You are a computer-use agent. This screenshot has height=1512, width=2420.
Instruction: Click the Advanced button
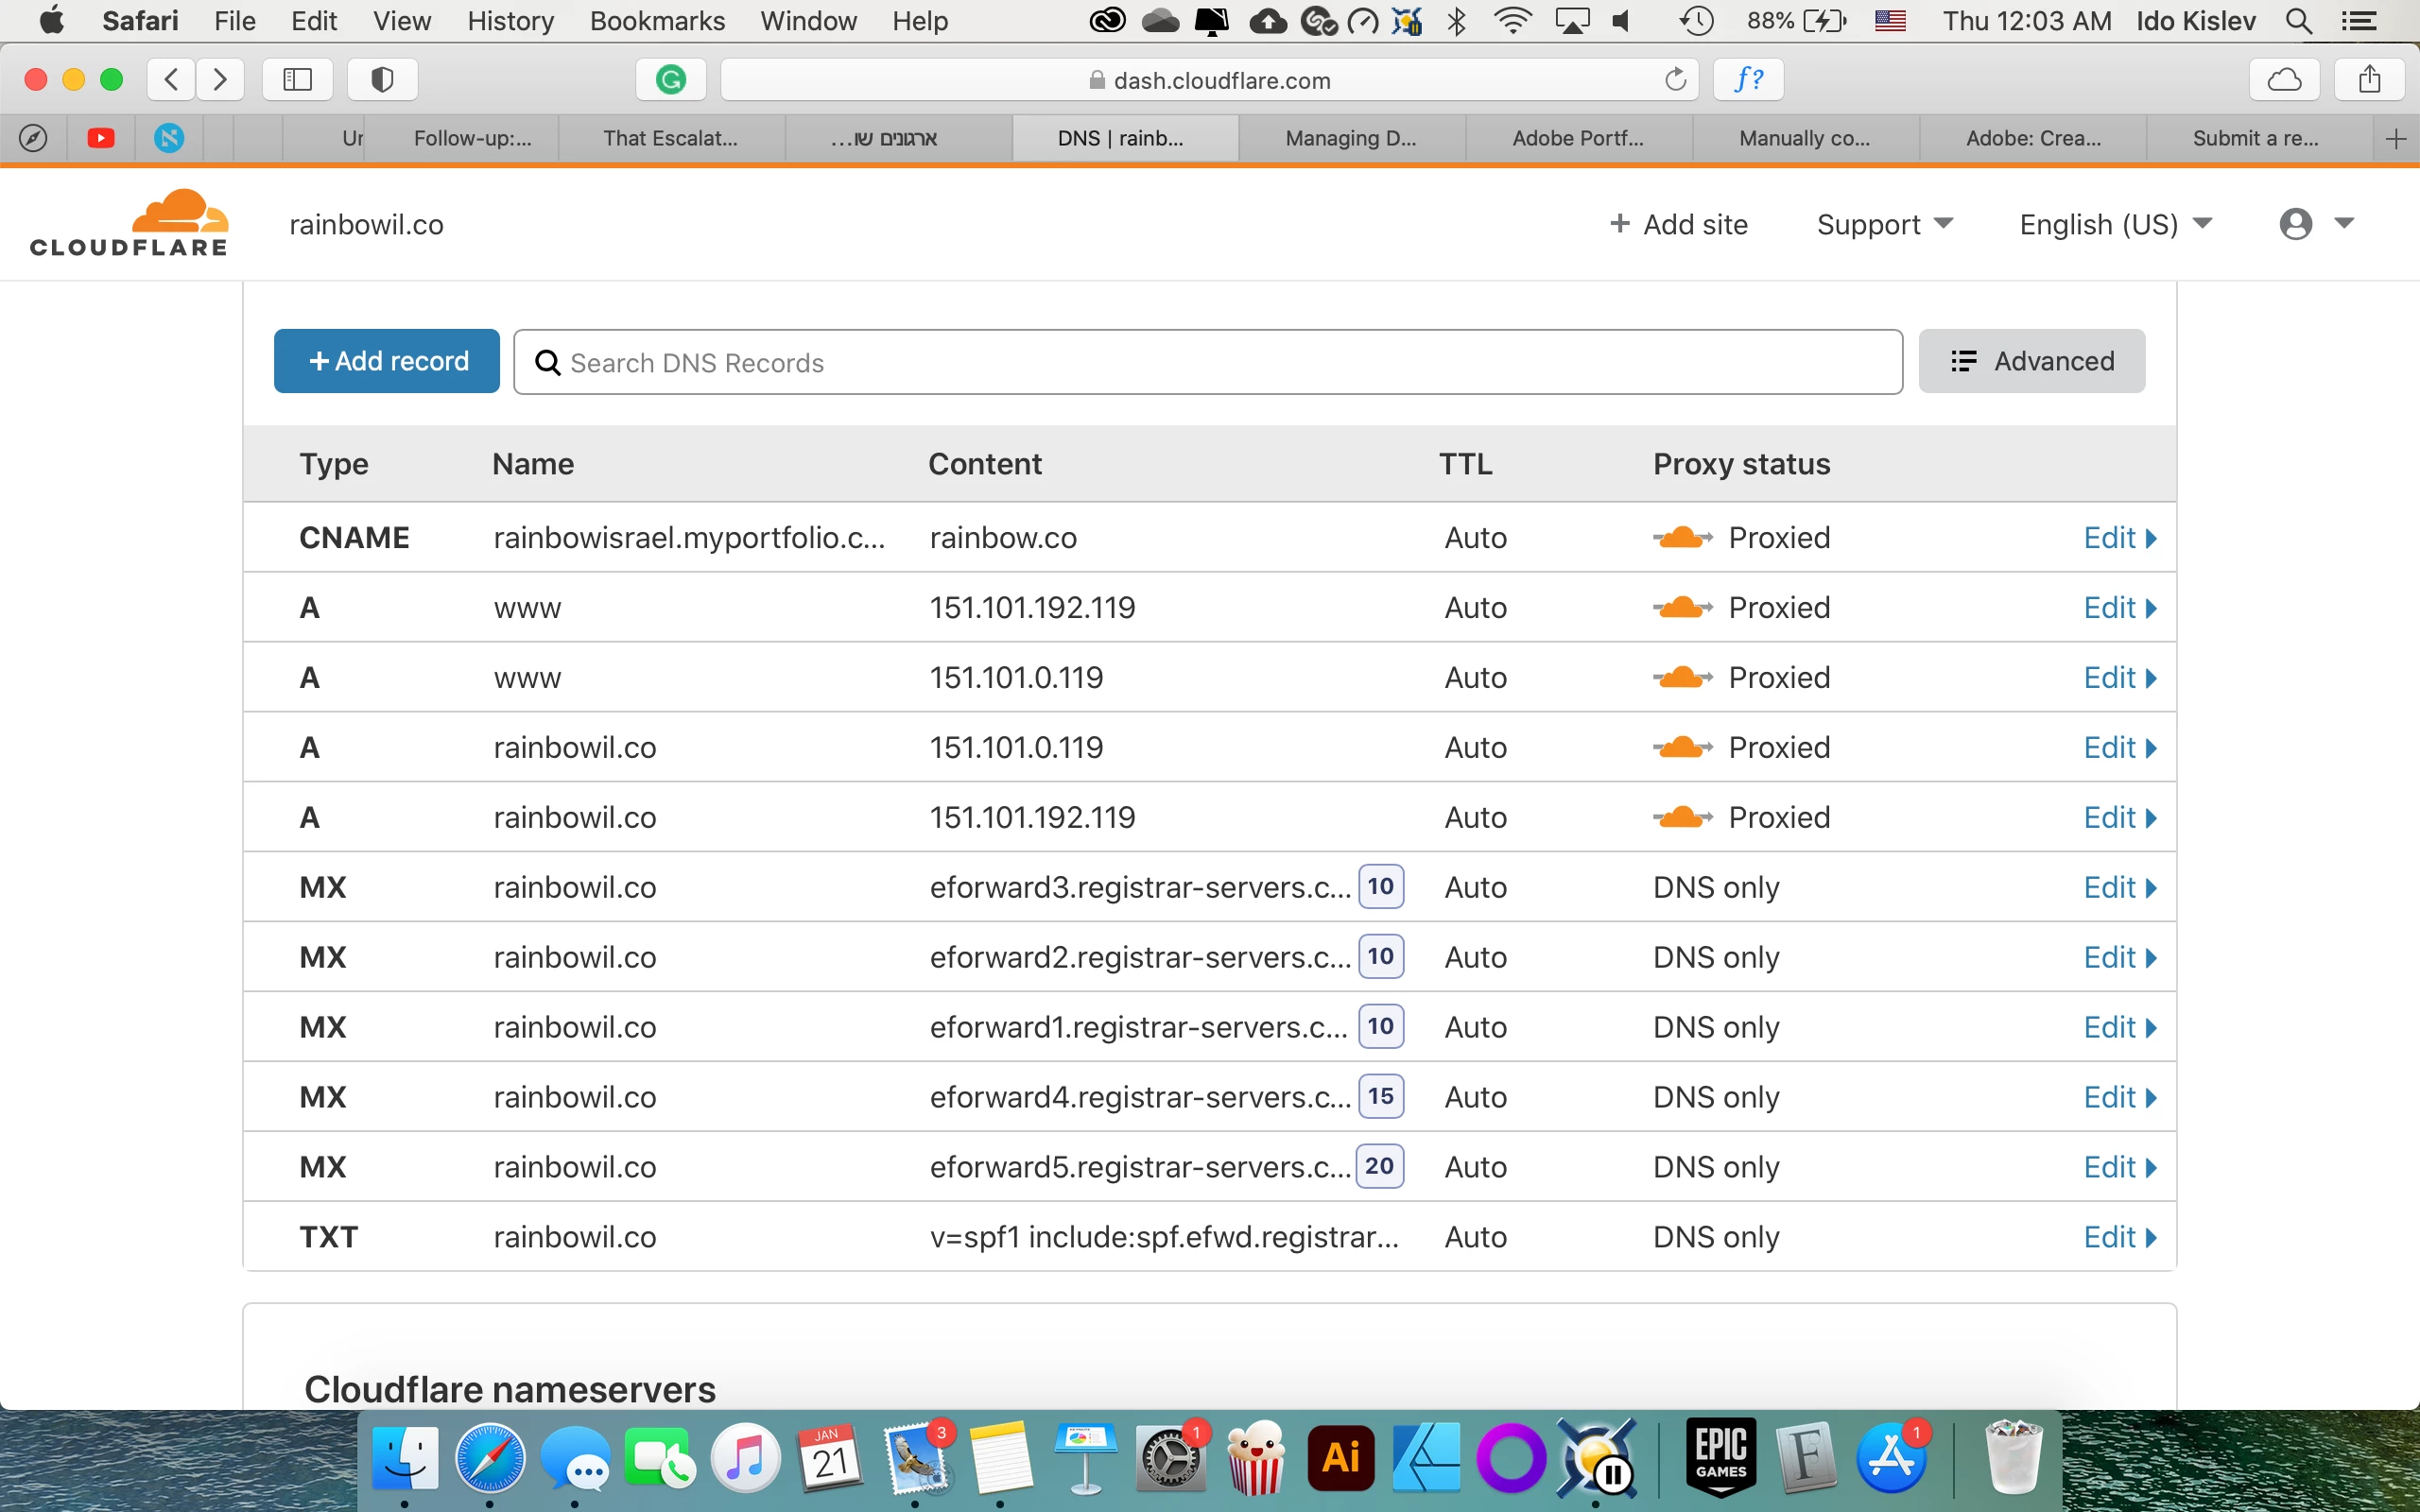[2031, 361]
